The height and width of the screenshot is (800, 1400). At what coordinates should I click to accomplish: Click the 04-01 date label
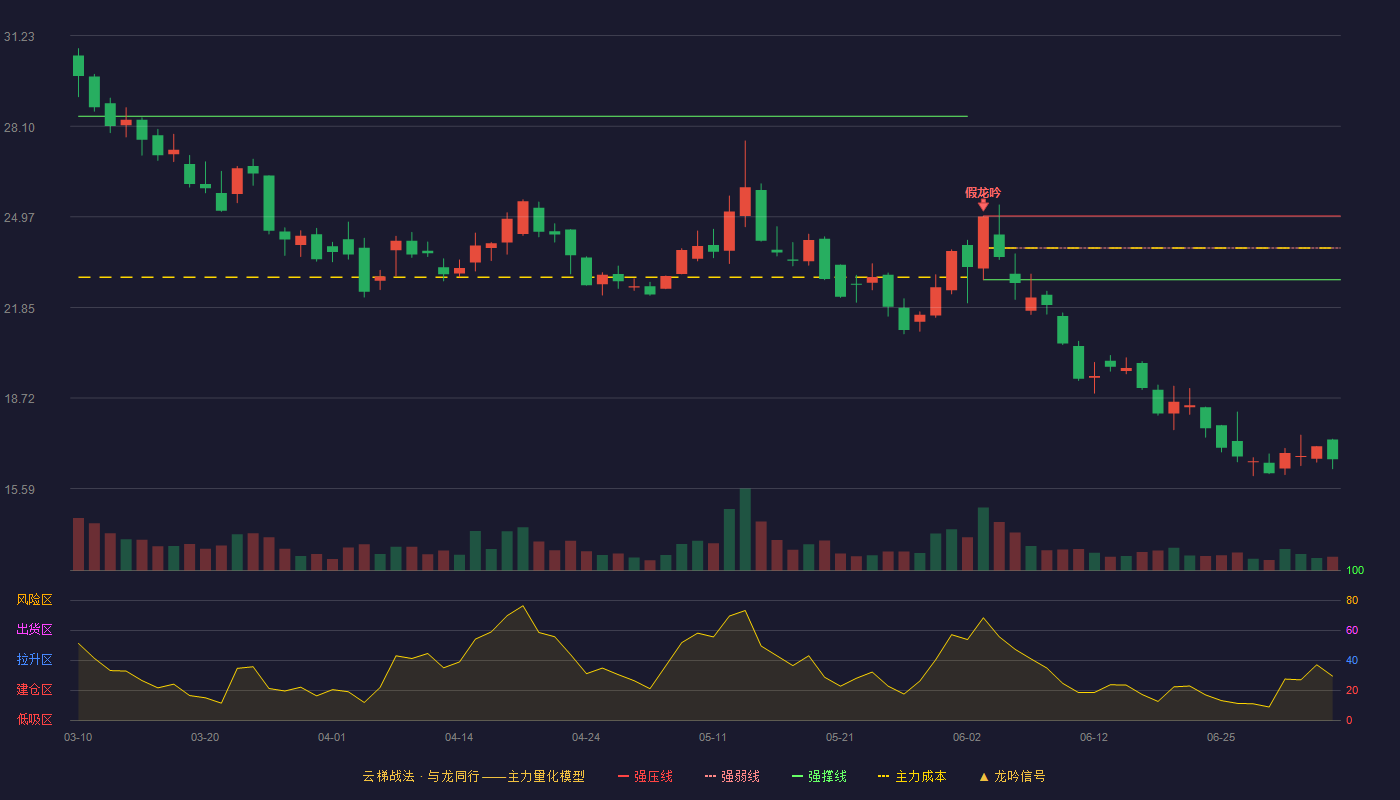332,737
